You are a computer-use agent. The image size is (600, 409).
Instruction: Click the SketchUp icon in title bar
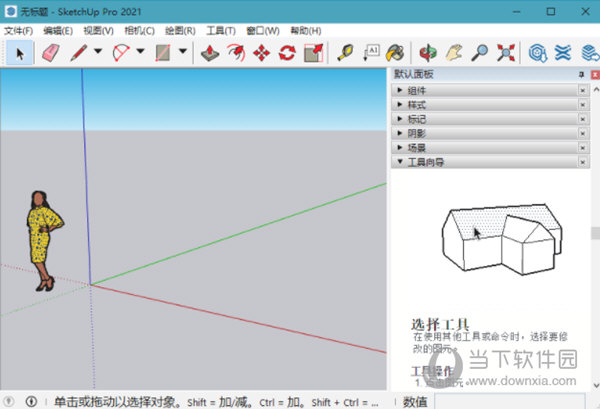tap(11, 11)
